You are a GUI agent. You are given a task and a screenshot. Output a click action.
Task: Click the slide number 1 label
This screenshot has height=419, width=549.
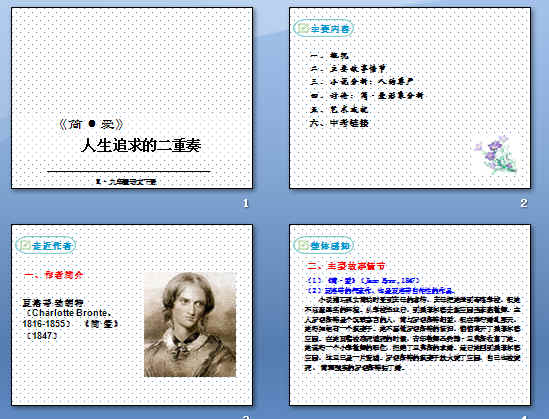click(245, 203)
